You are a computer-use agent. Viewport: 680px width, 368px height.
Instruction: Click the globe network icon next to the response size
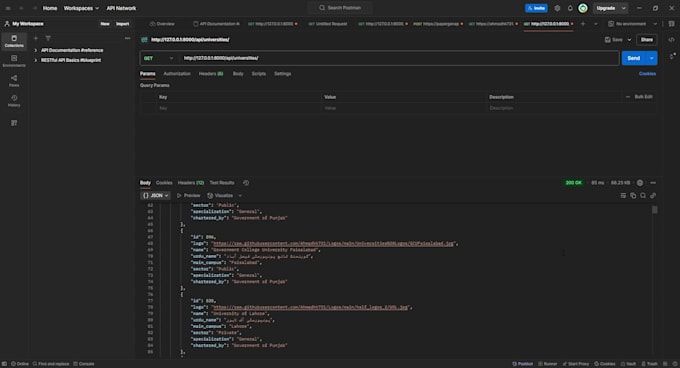(x=640, y=183)
